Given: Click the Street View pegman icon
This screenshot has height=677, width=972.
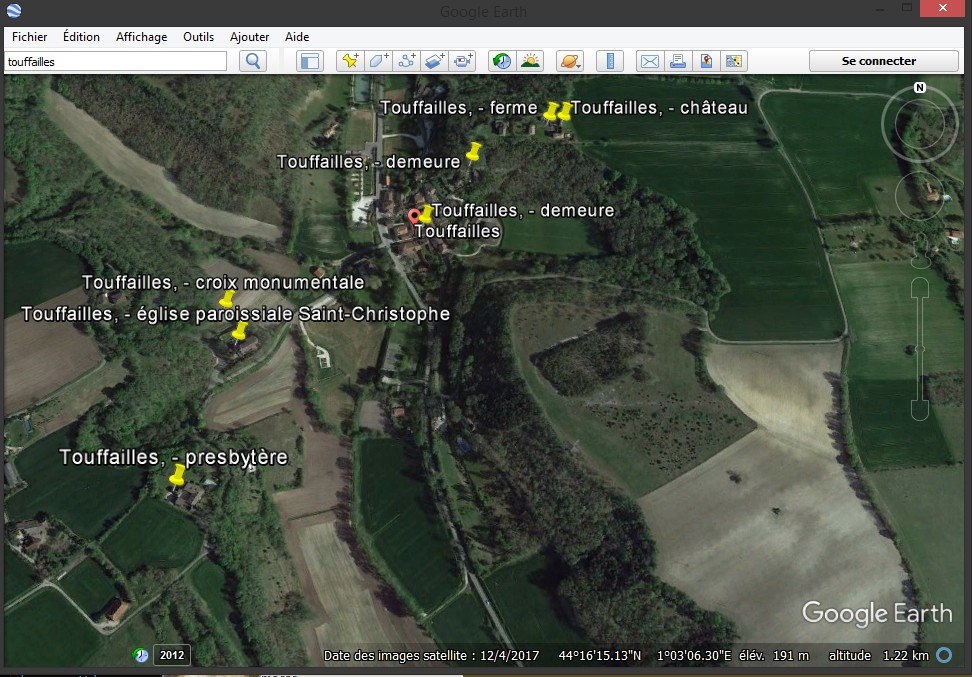Looking at the screenshot, I should click(x=921, y=250).
